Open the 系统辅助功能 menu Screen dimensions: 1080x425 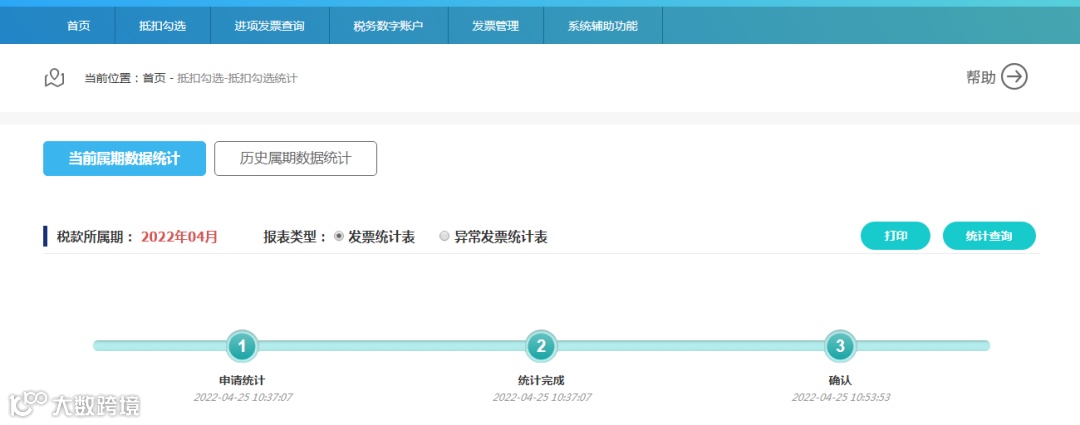[x=603, y=26]
